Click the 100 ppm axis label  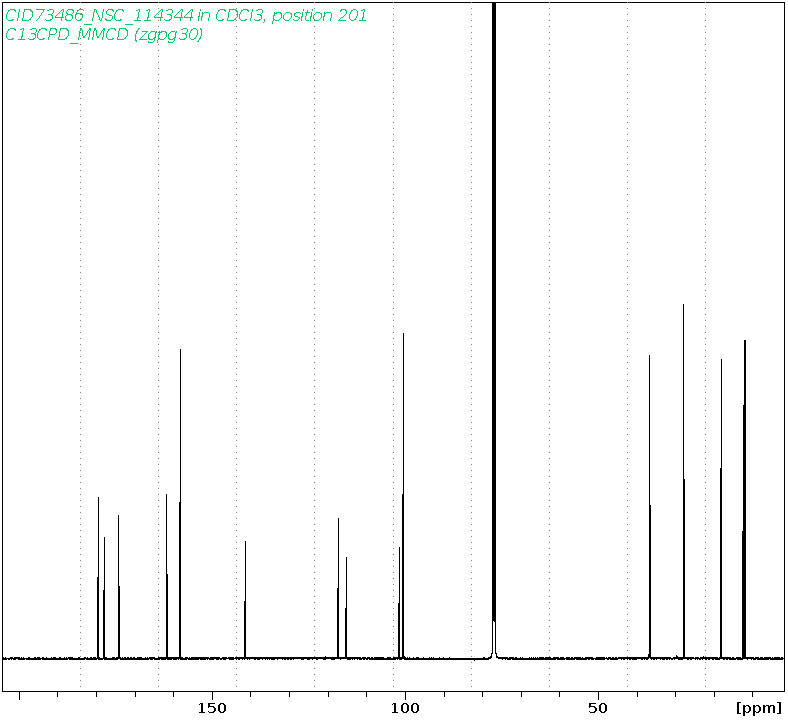[405, 708]
